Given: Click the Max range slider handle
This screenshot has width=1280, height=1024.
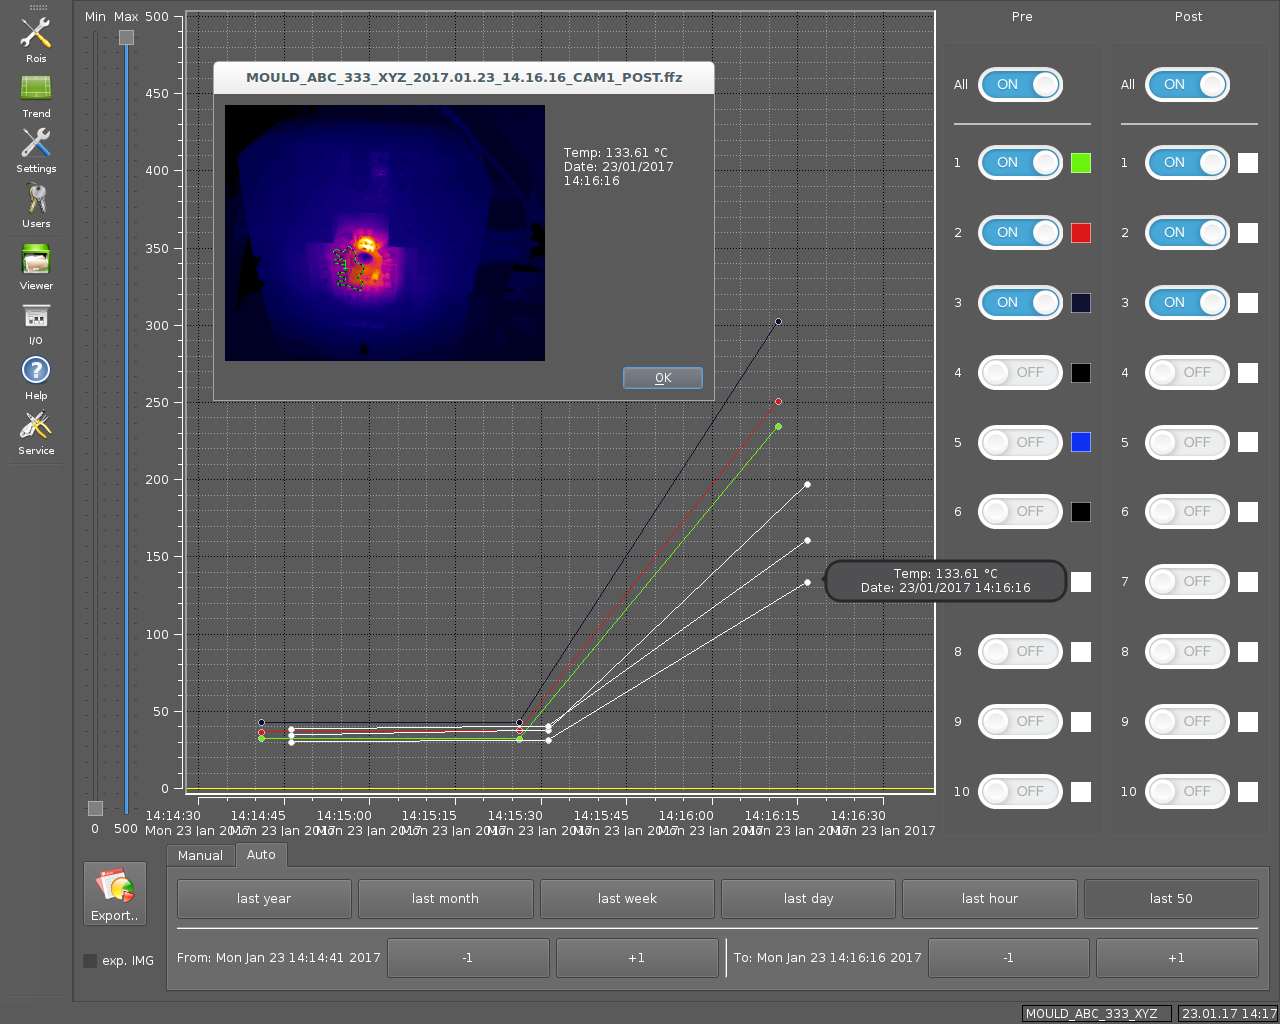Looking at the screenshot, I should [126, 38].
